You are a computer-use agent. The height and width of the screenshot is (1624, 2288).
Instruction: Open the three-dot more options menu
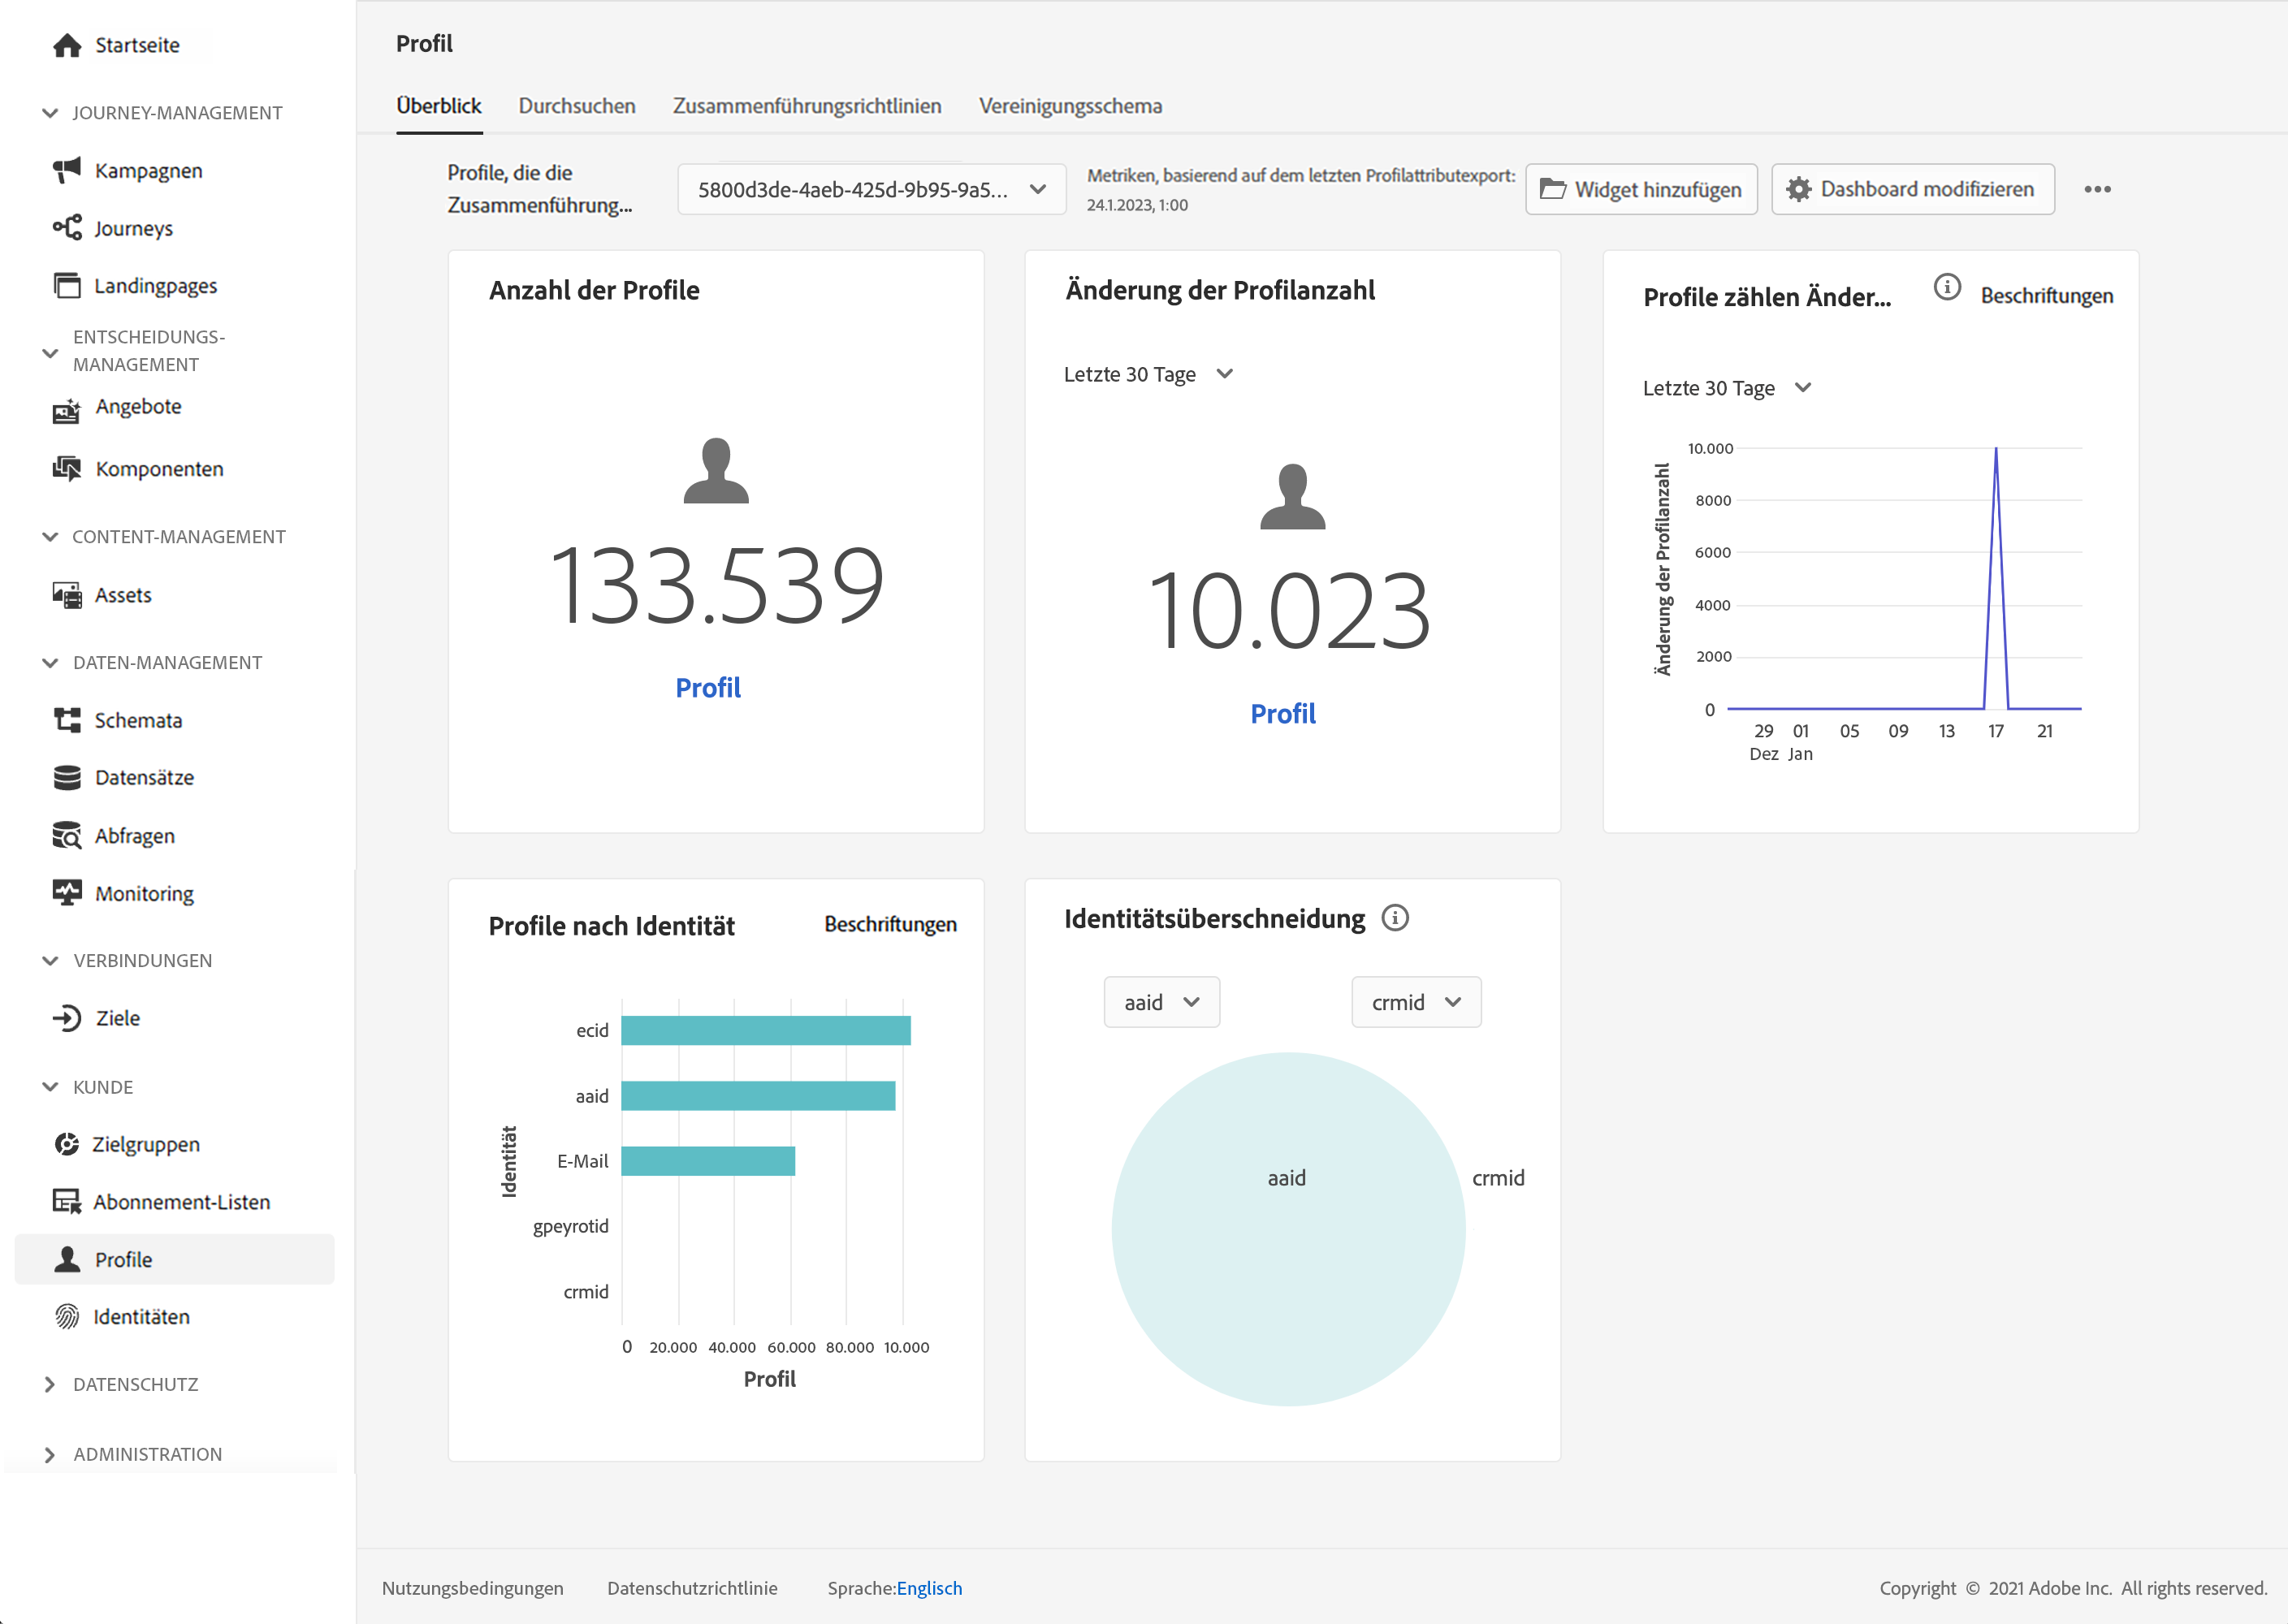[2097, 189]
